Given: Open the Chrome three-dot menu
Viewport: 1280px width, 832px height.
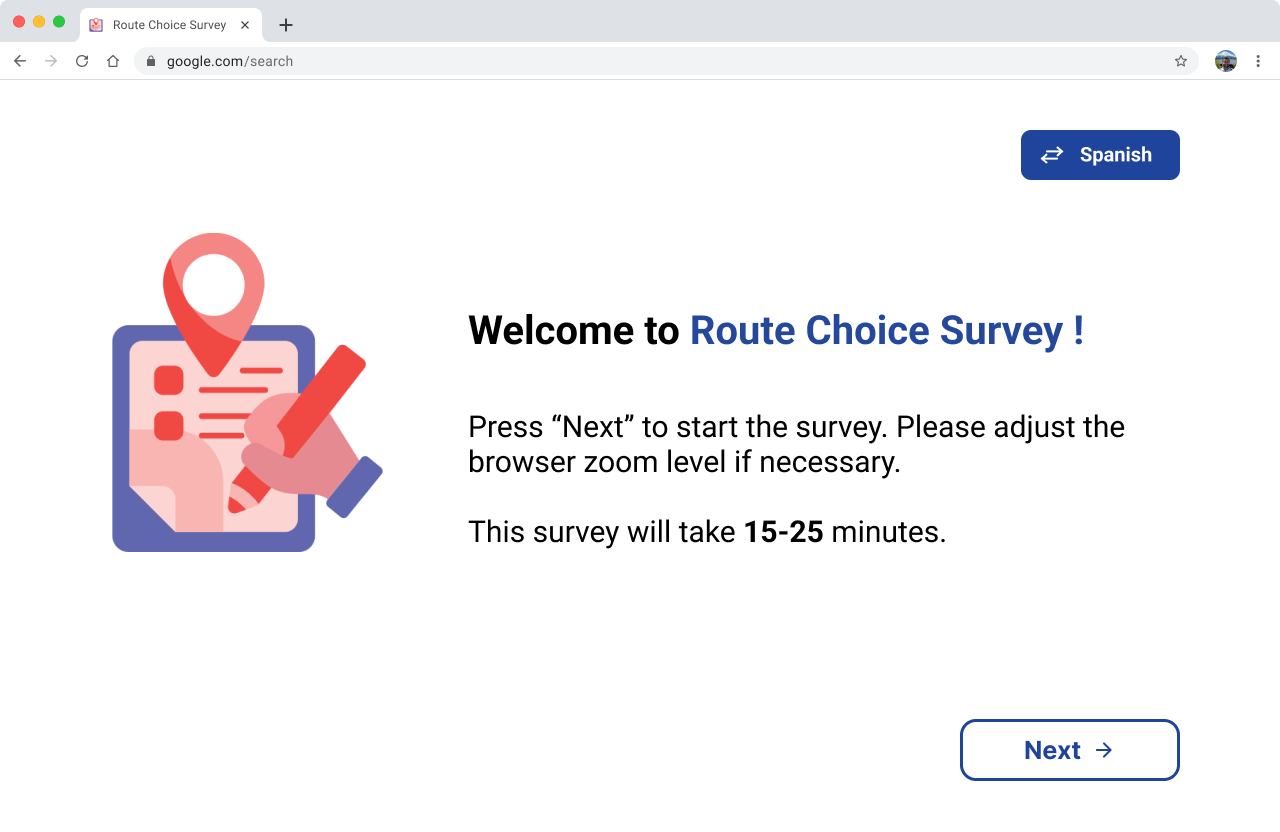Looking at the screenshot, I should click(x=1258, y=61).
